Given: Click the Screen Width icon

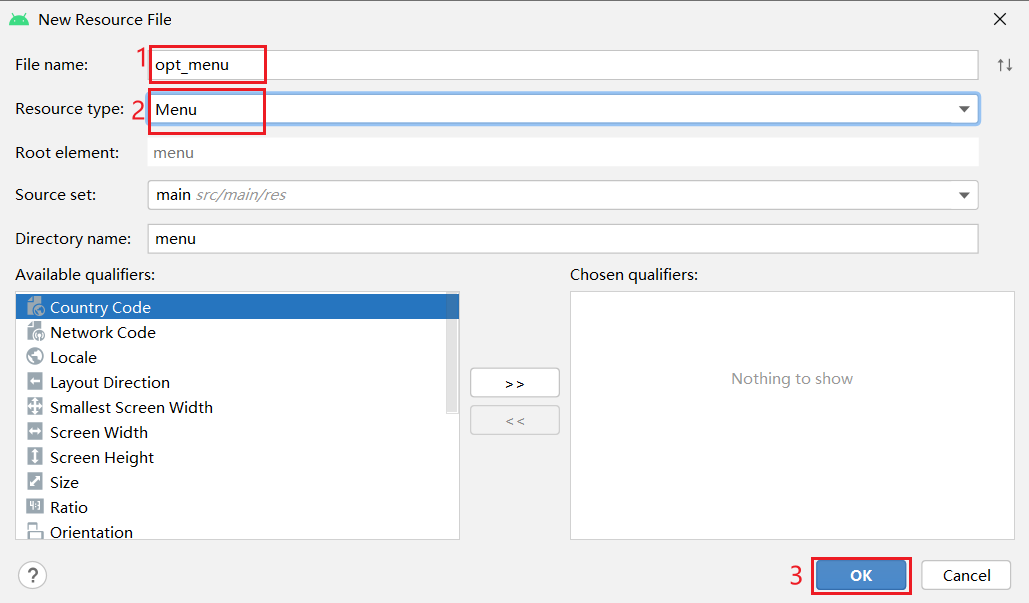Looking at the screenshot, I should point(35,431).
